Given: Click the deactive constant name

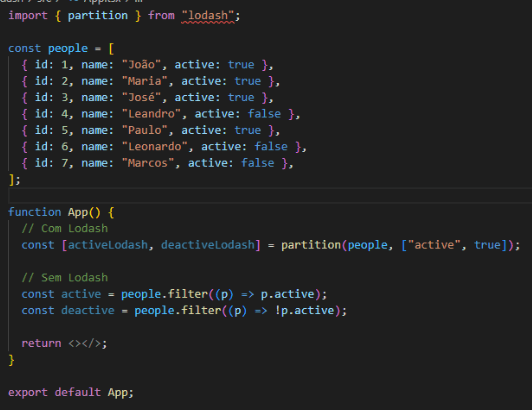Looking at the screenshot, I should tap(88, 311).
